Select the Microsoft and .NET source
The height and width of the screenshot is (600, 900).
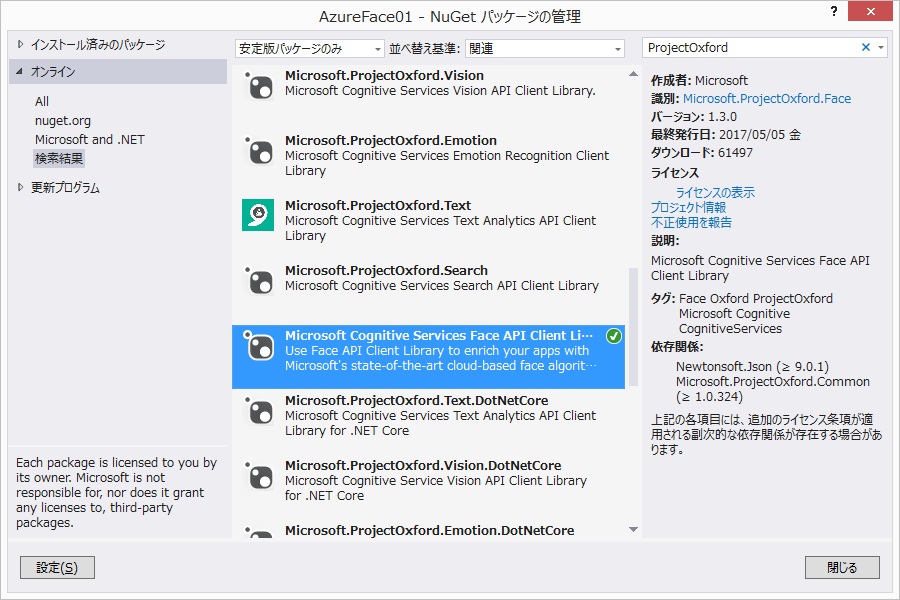click(90, 140)
